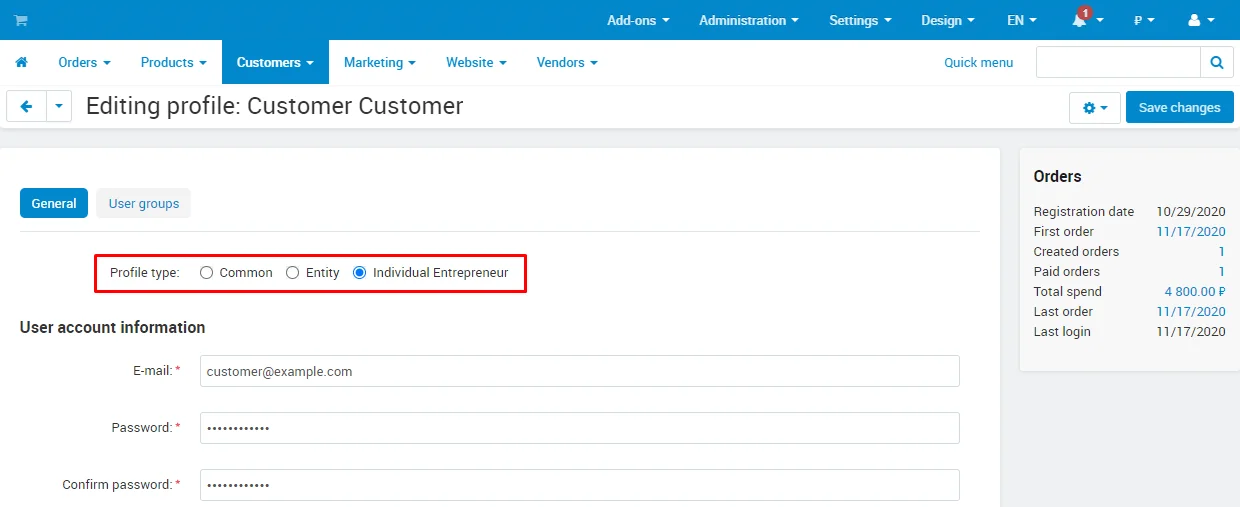Click the search magnifier icon
This screenshot has height=507, width=1240.
click(1216, 62)
